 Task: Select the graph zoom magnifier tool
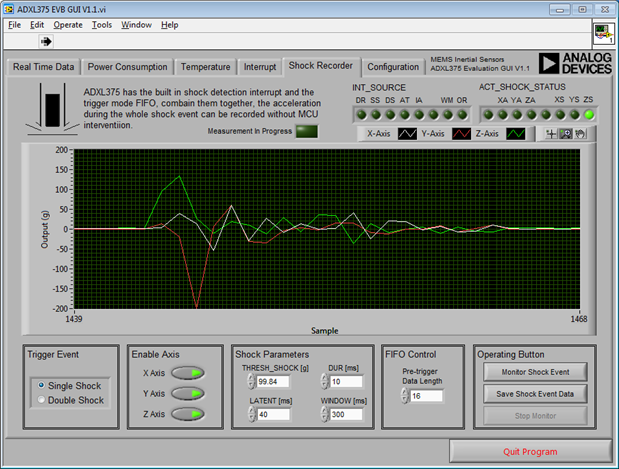tap(565, 133)
